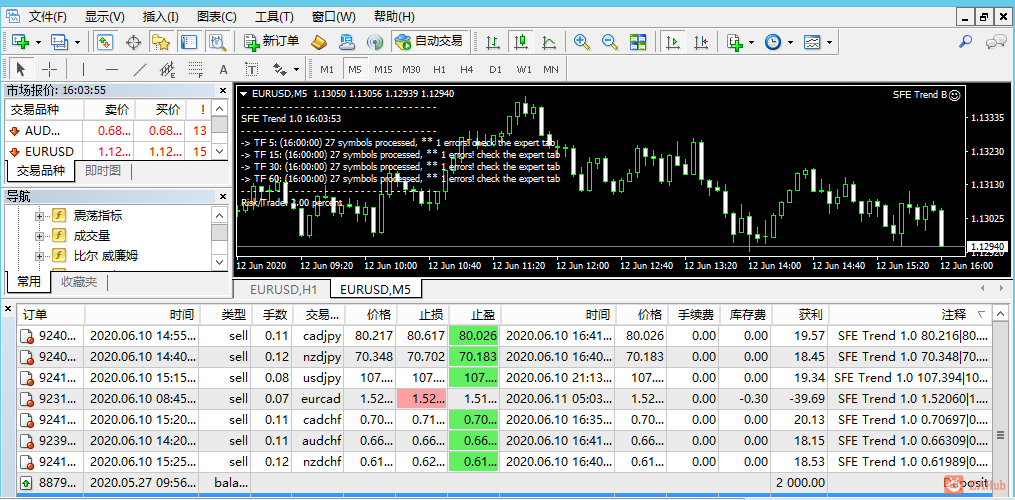Switch to the EURUSD,H1 chart tab
The width and height of the screenshot is (1015, 500).
[x=282, y=289]
